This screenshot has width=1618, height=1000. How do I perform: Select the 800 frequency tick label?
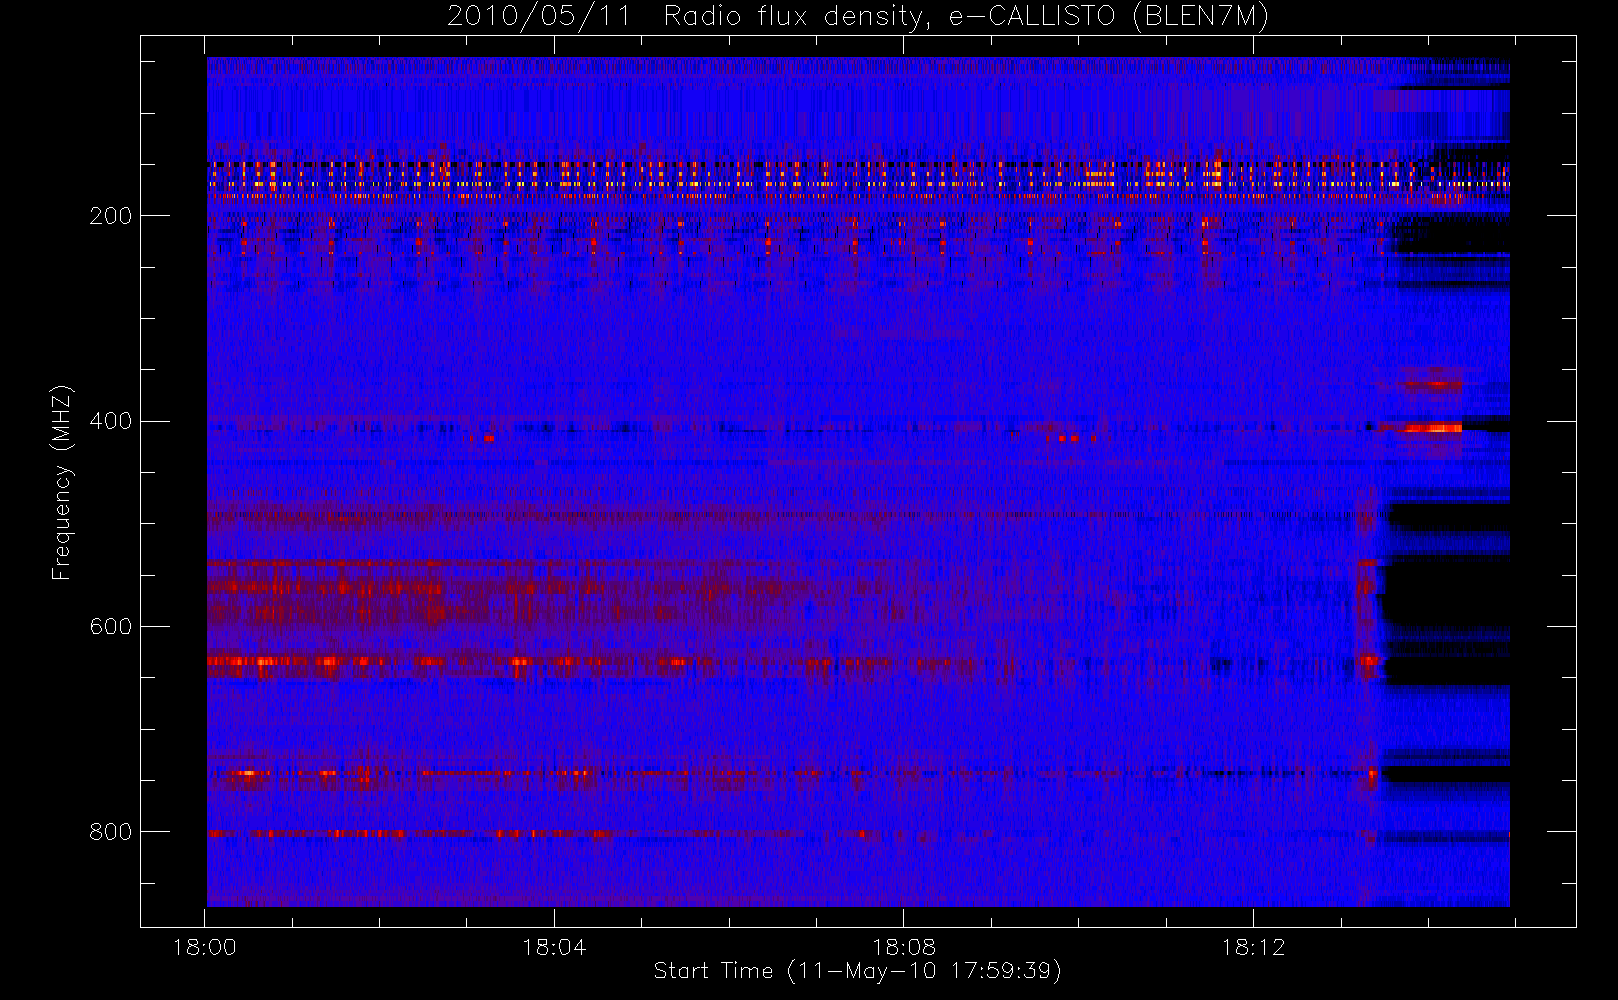tap(110, 832)
